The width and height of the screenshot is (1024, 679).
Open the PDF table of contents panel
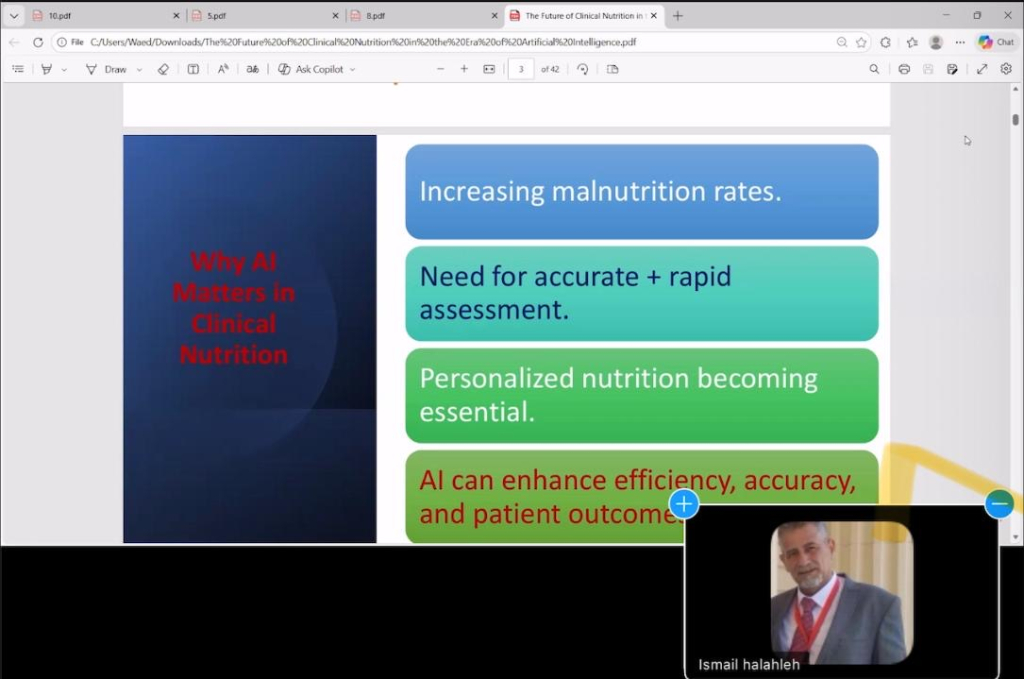(x=17, y=69)
